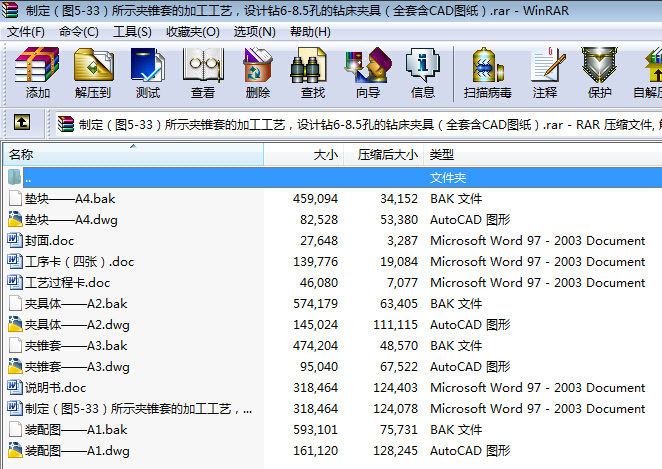This screenshot has height=469, width=662.
Task: Click the Comment (注释) toolbar icon
Action: point(548,65)
